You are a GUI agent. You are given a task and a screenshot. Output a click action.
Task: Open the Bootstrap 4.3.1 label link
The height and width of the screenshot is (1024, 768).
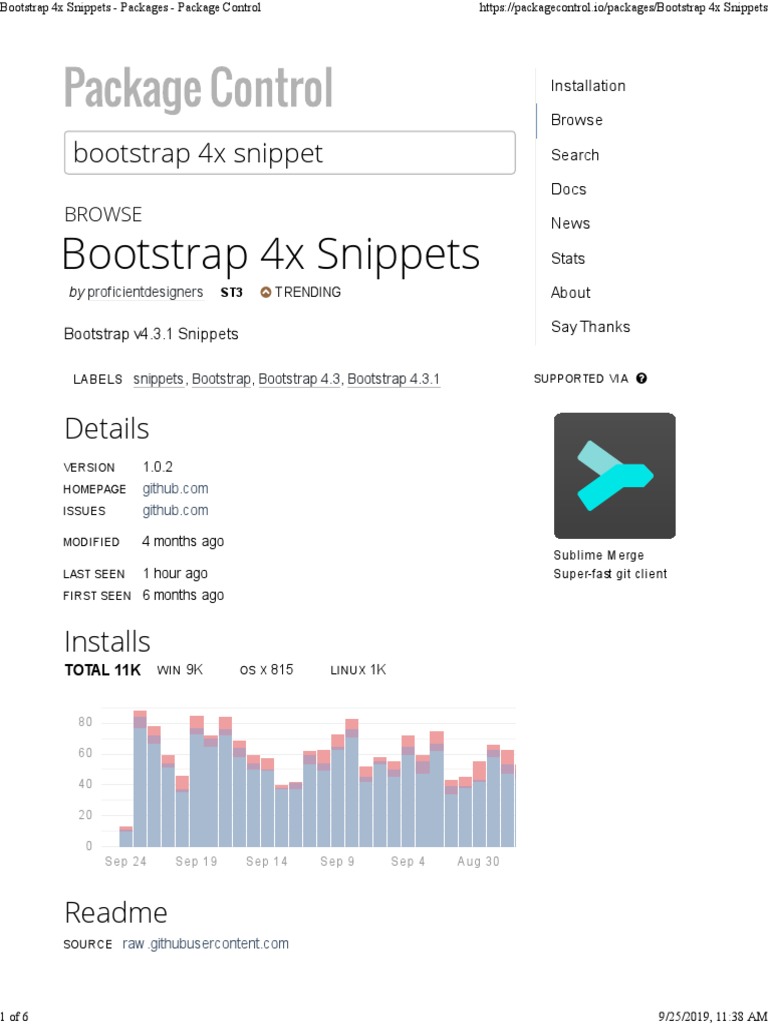coord(394,380)
